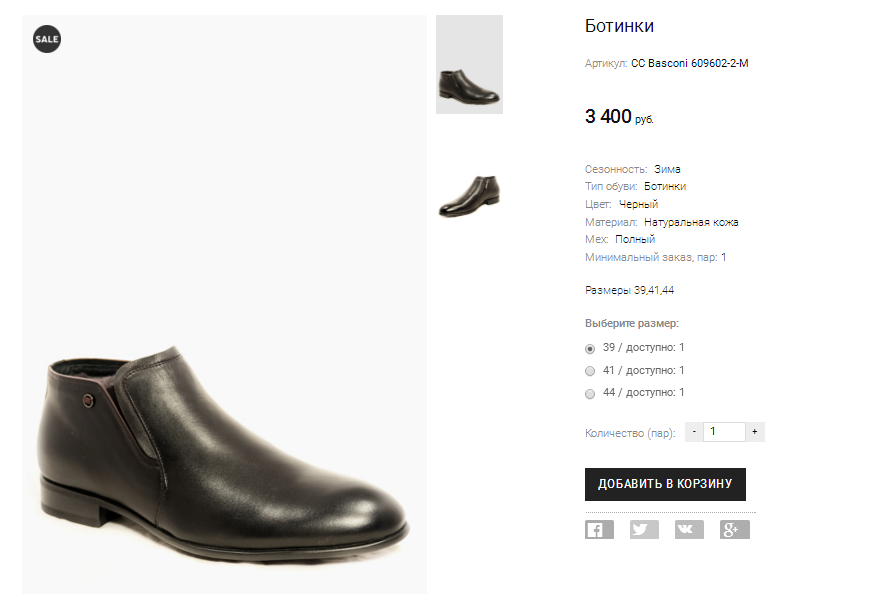Click the Натуральная кожа material value
Image resolution: width=870 pixels, height=594 pixels.
pos(691,222)
